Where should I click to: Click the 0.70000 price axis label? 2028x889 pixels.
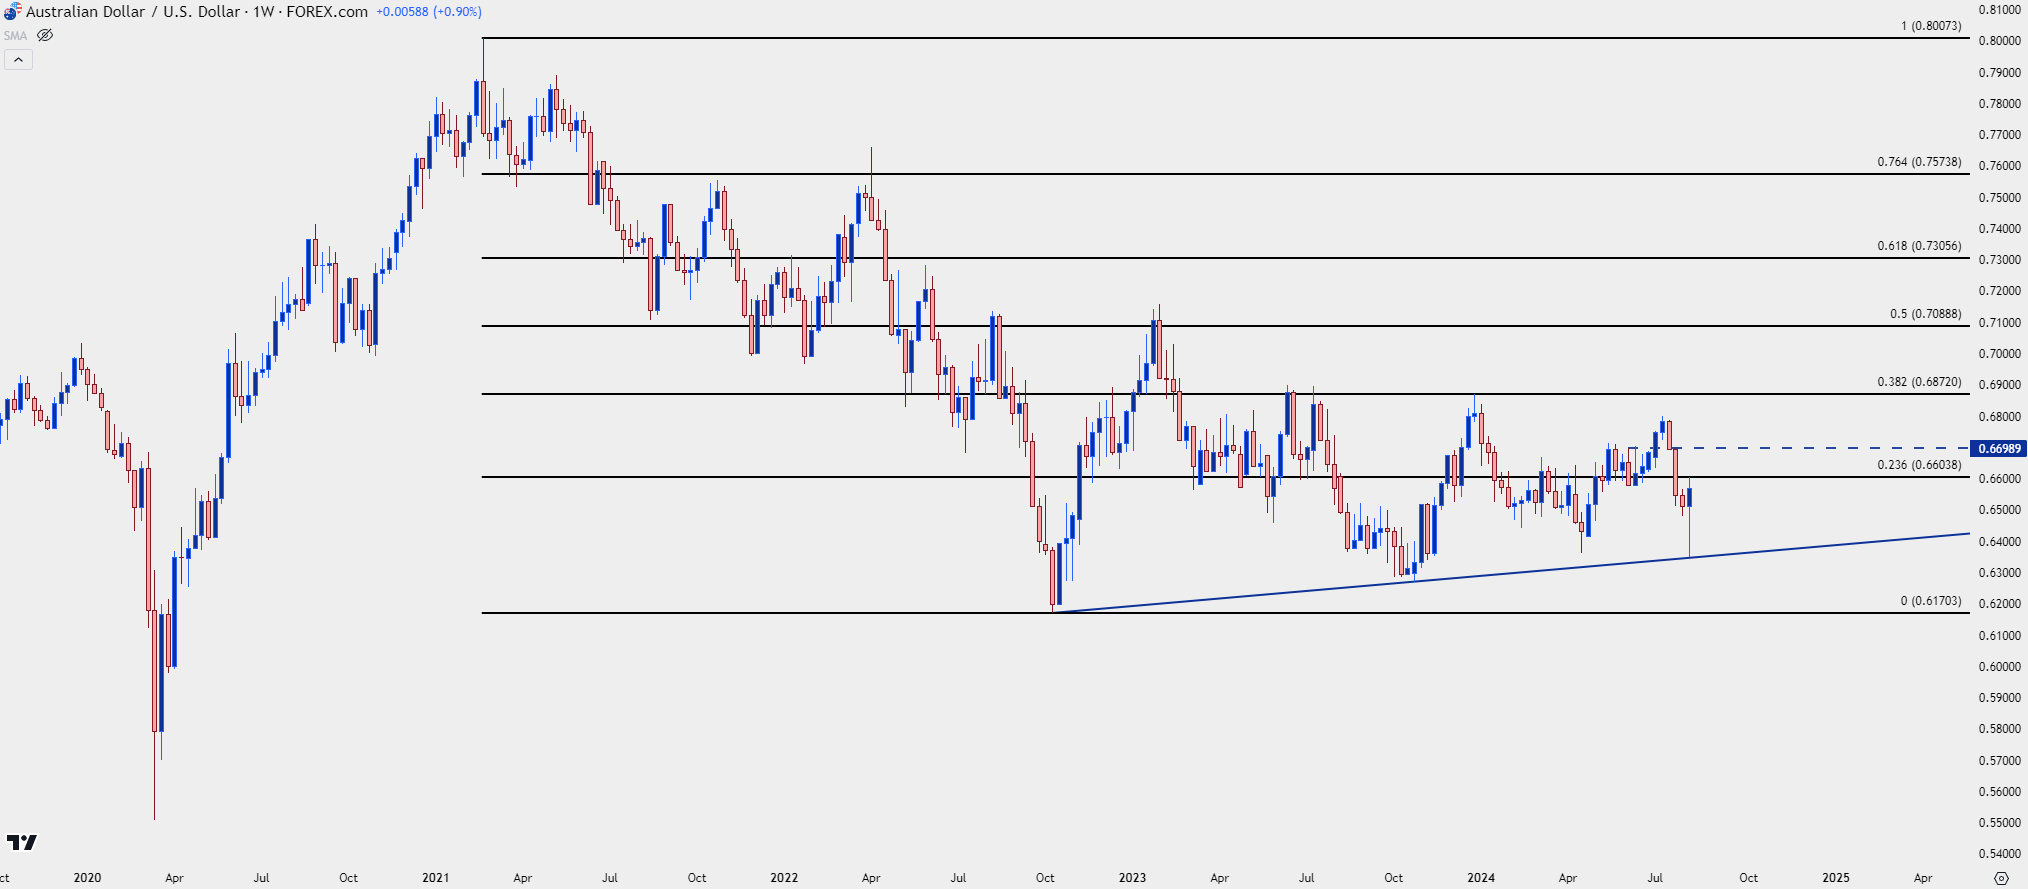tap(1999, 354)
